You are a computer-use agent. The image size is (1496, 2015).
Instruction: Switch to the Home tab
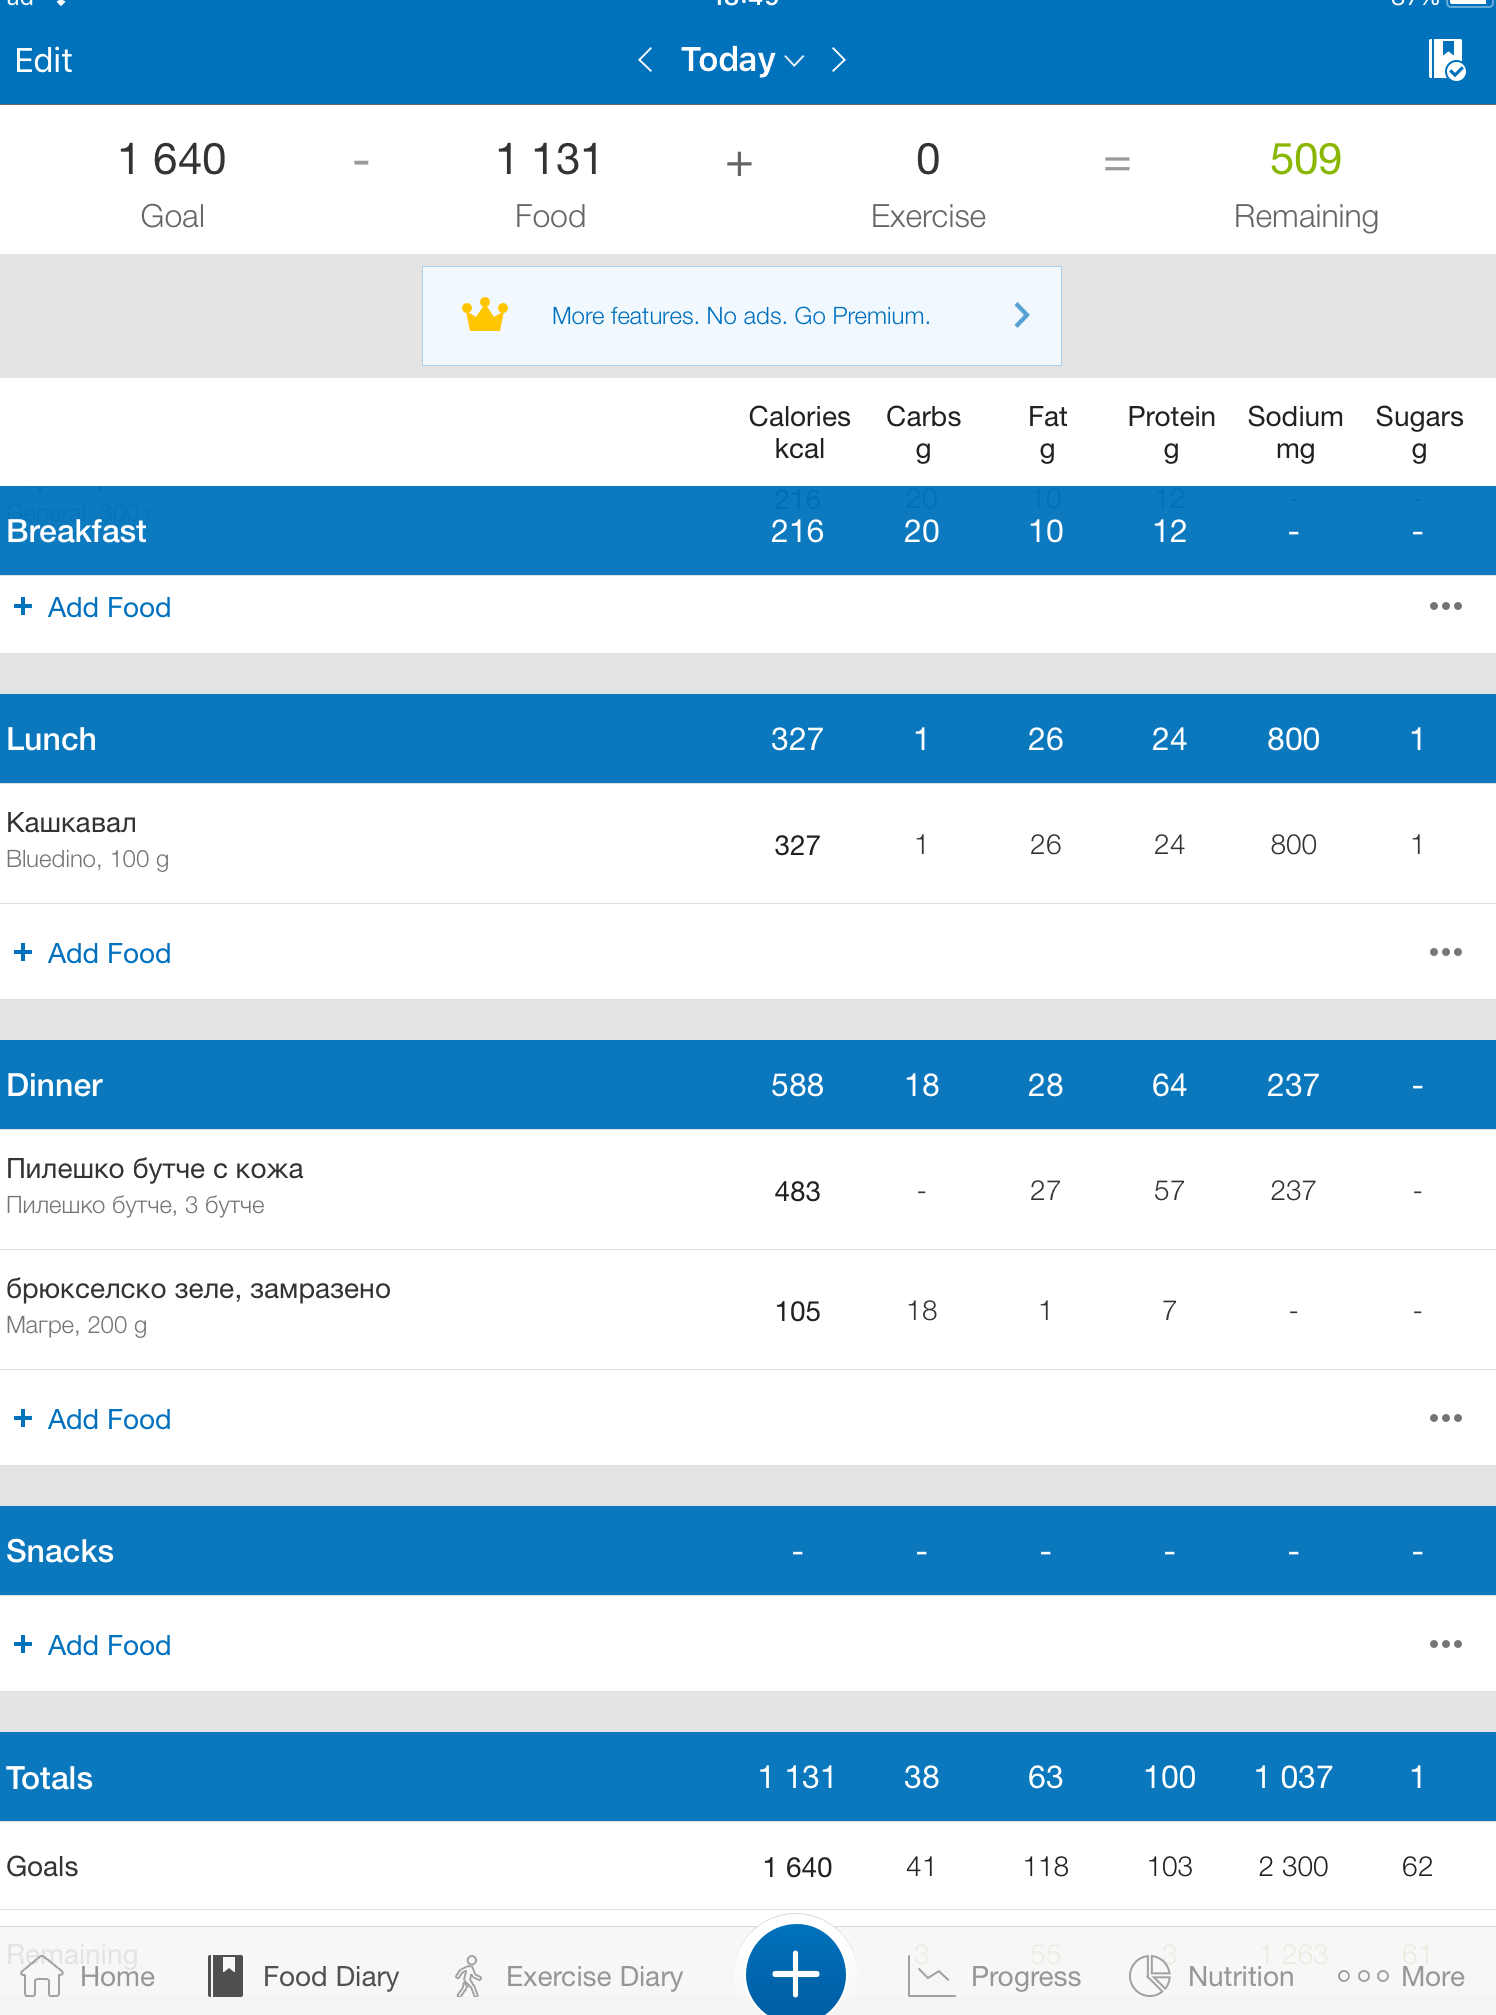point(88,1976)
